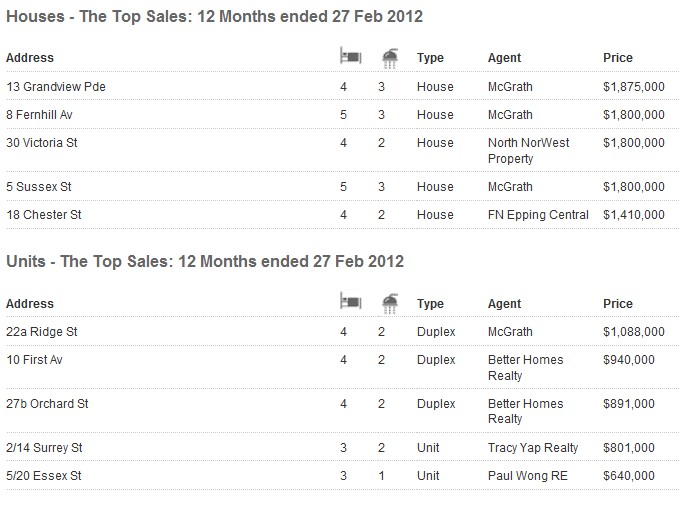Select agent Tracy Yap Realty

pyautogui.click(x=533, y=448)
